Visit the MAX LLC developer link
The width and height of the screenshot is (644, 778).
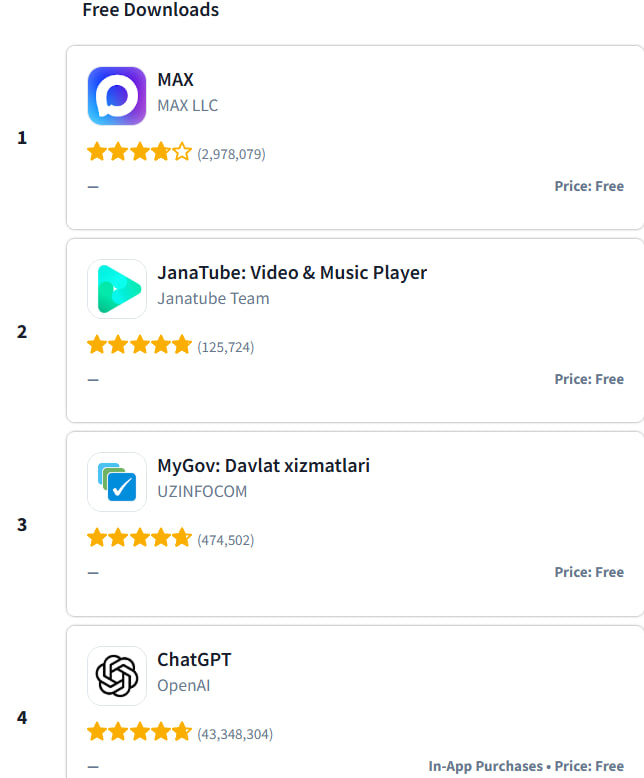tap(187, 105)
